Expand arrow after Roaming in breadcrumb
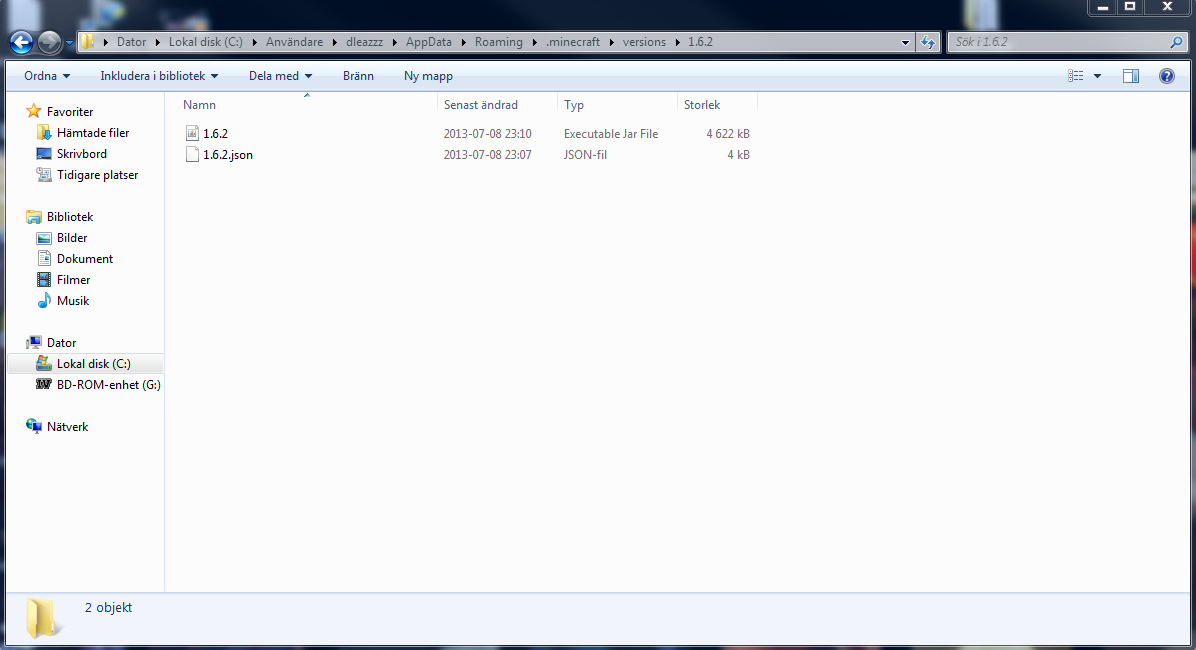The height and width of the screenshot is (650, 1196). 535,42
